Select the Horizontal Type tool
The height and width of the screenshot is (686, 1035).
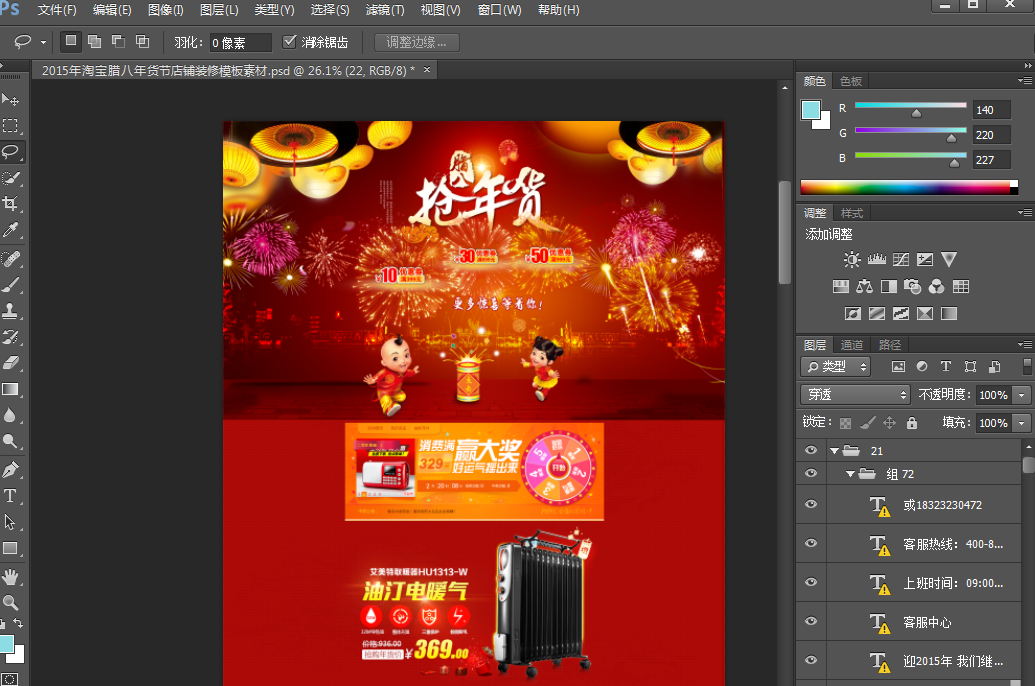[x=11, y=496]
